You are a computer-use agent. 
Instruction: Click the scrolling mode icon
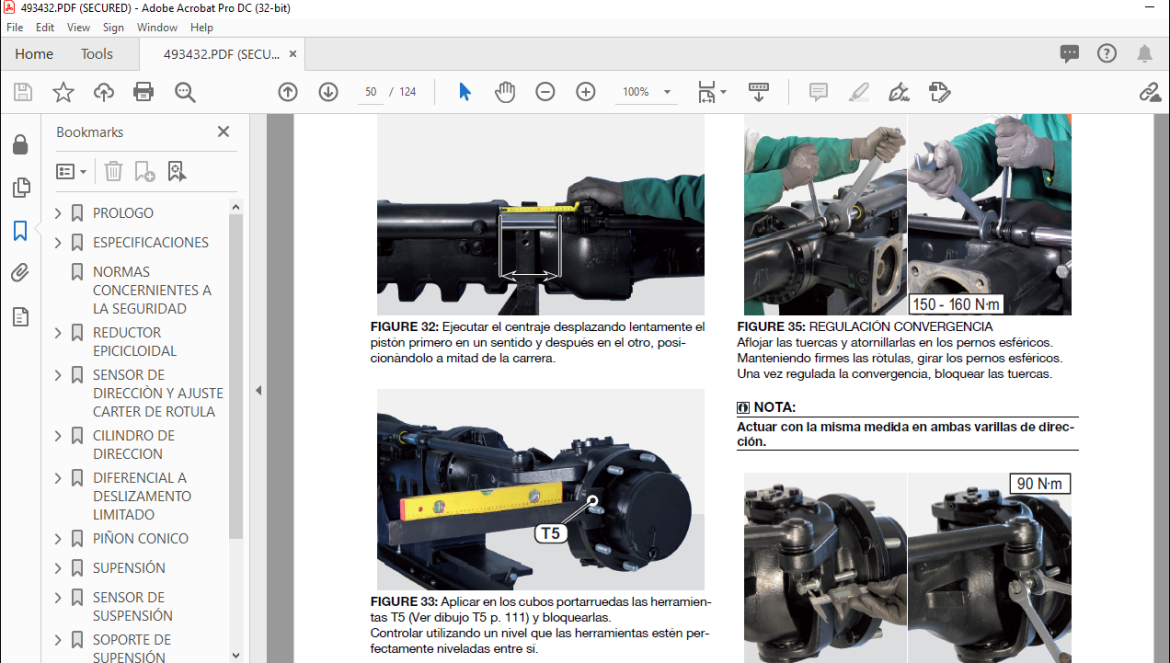pos(758,92)
